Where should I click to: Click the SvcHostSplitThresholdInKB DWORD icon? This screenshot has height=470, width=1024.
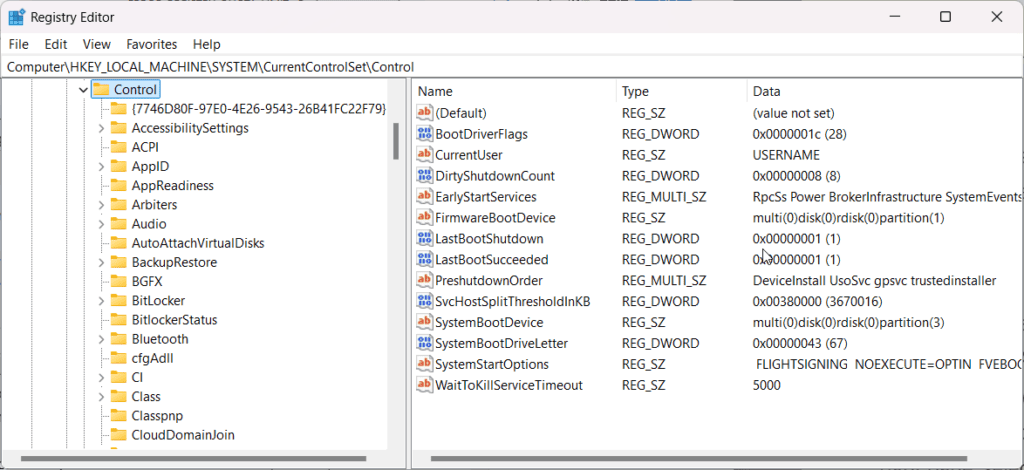click(x=424, y=301)
